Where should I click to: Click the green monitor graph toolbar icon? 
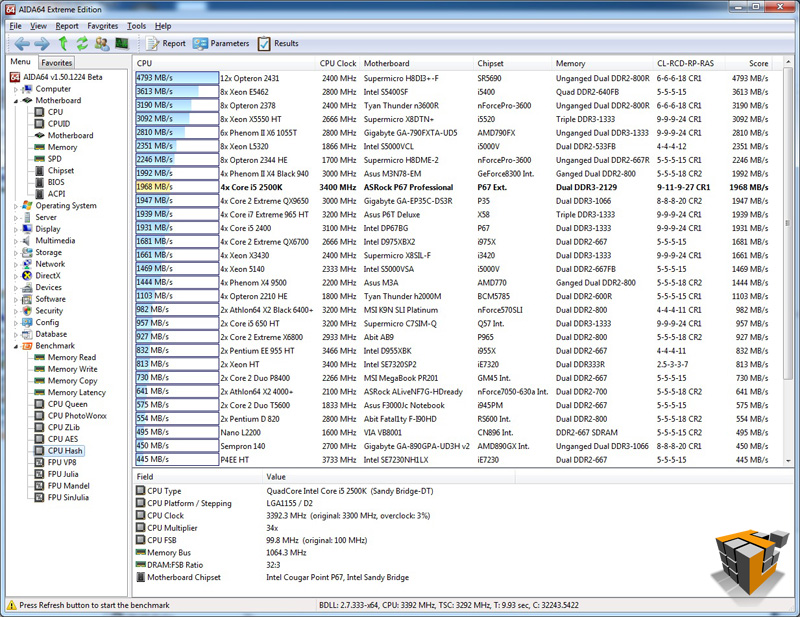[x=121, y=43]
